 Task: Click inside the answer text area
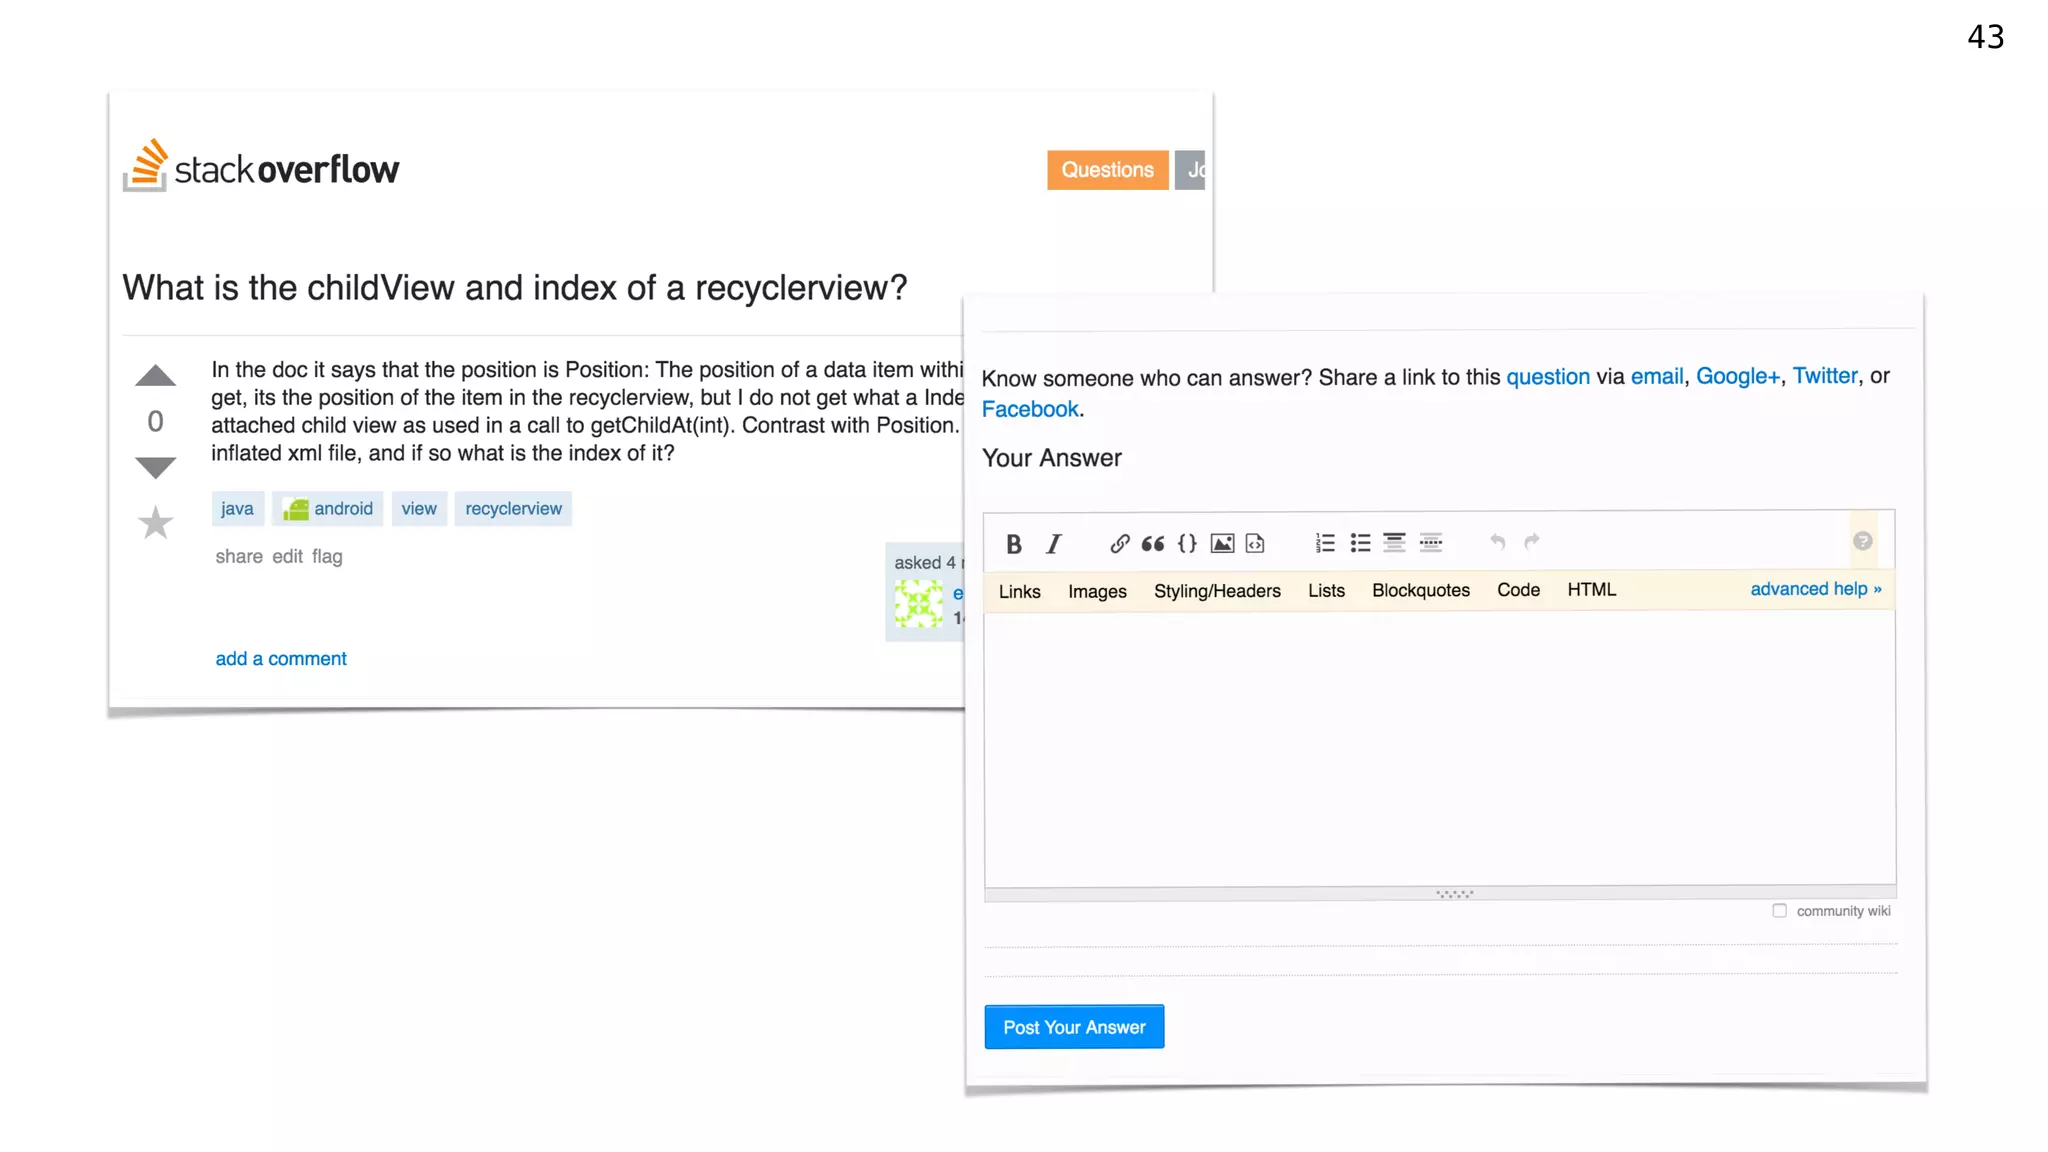pos(1439,748)
